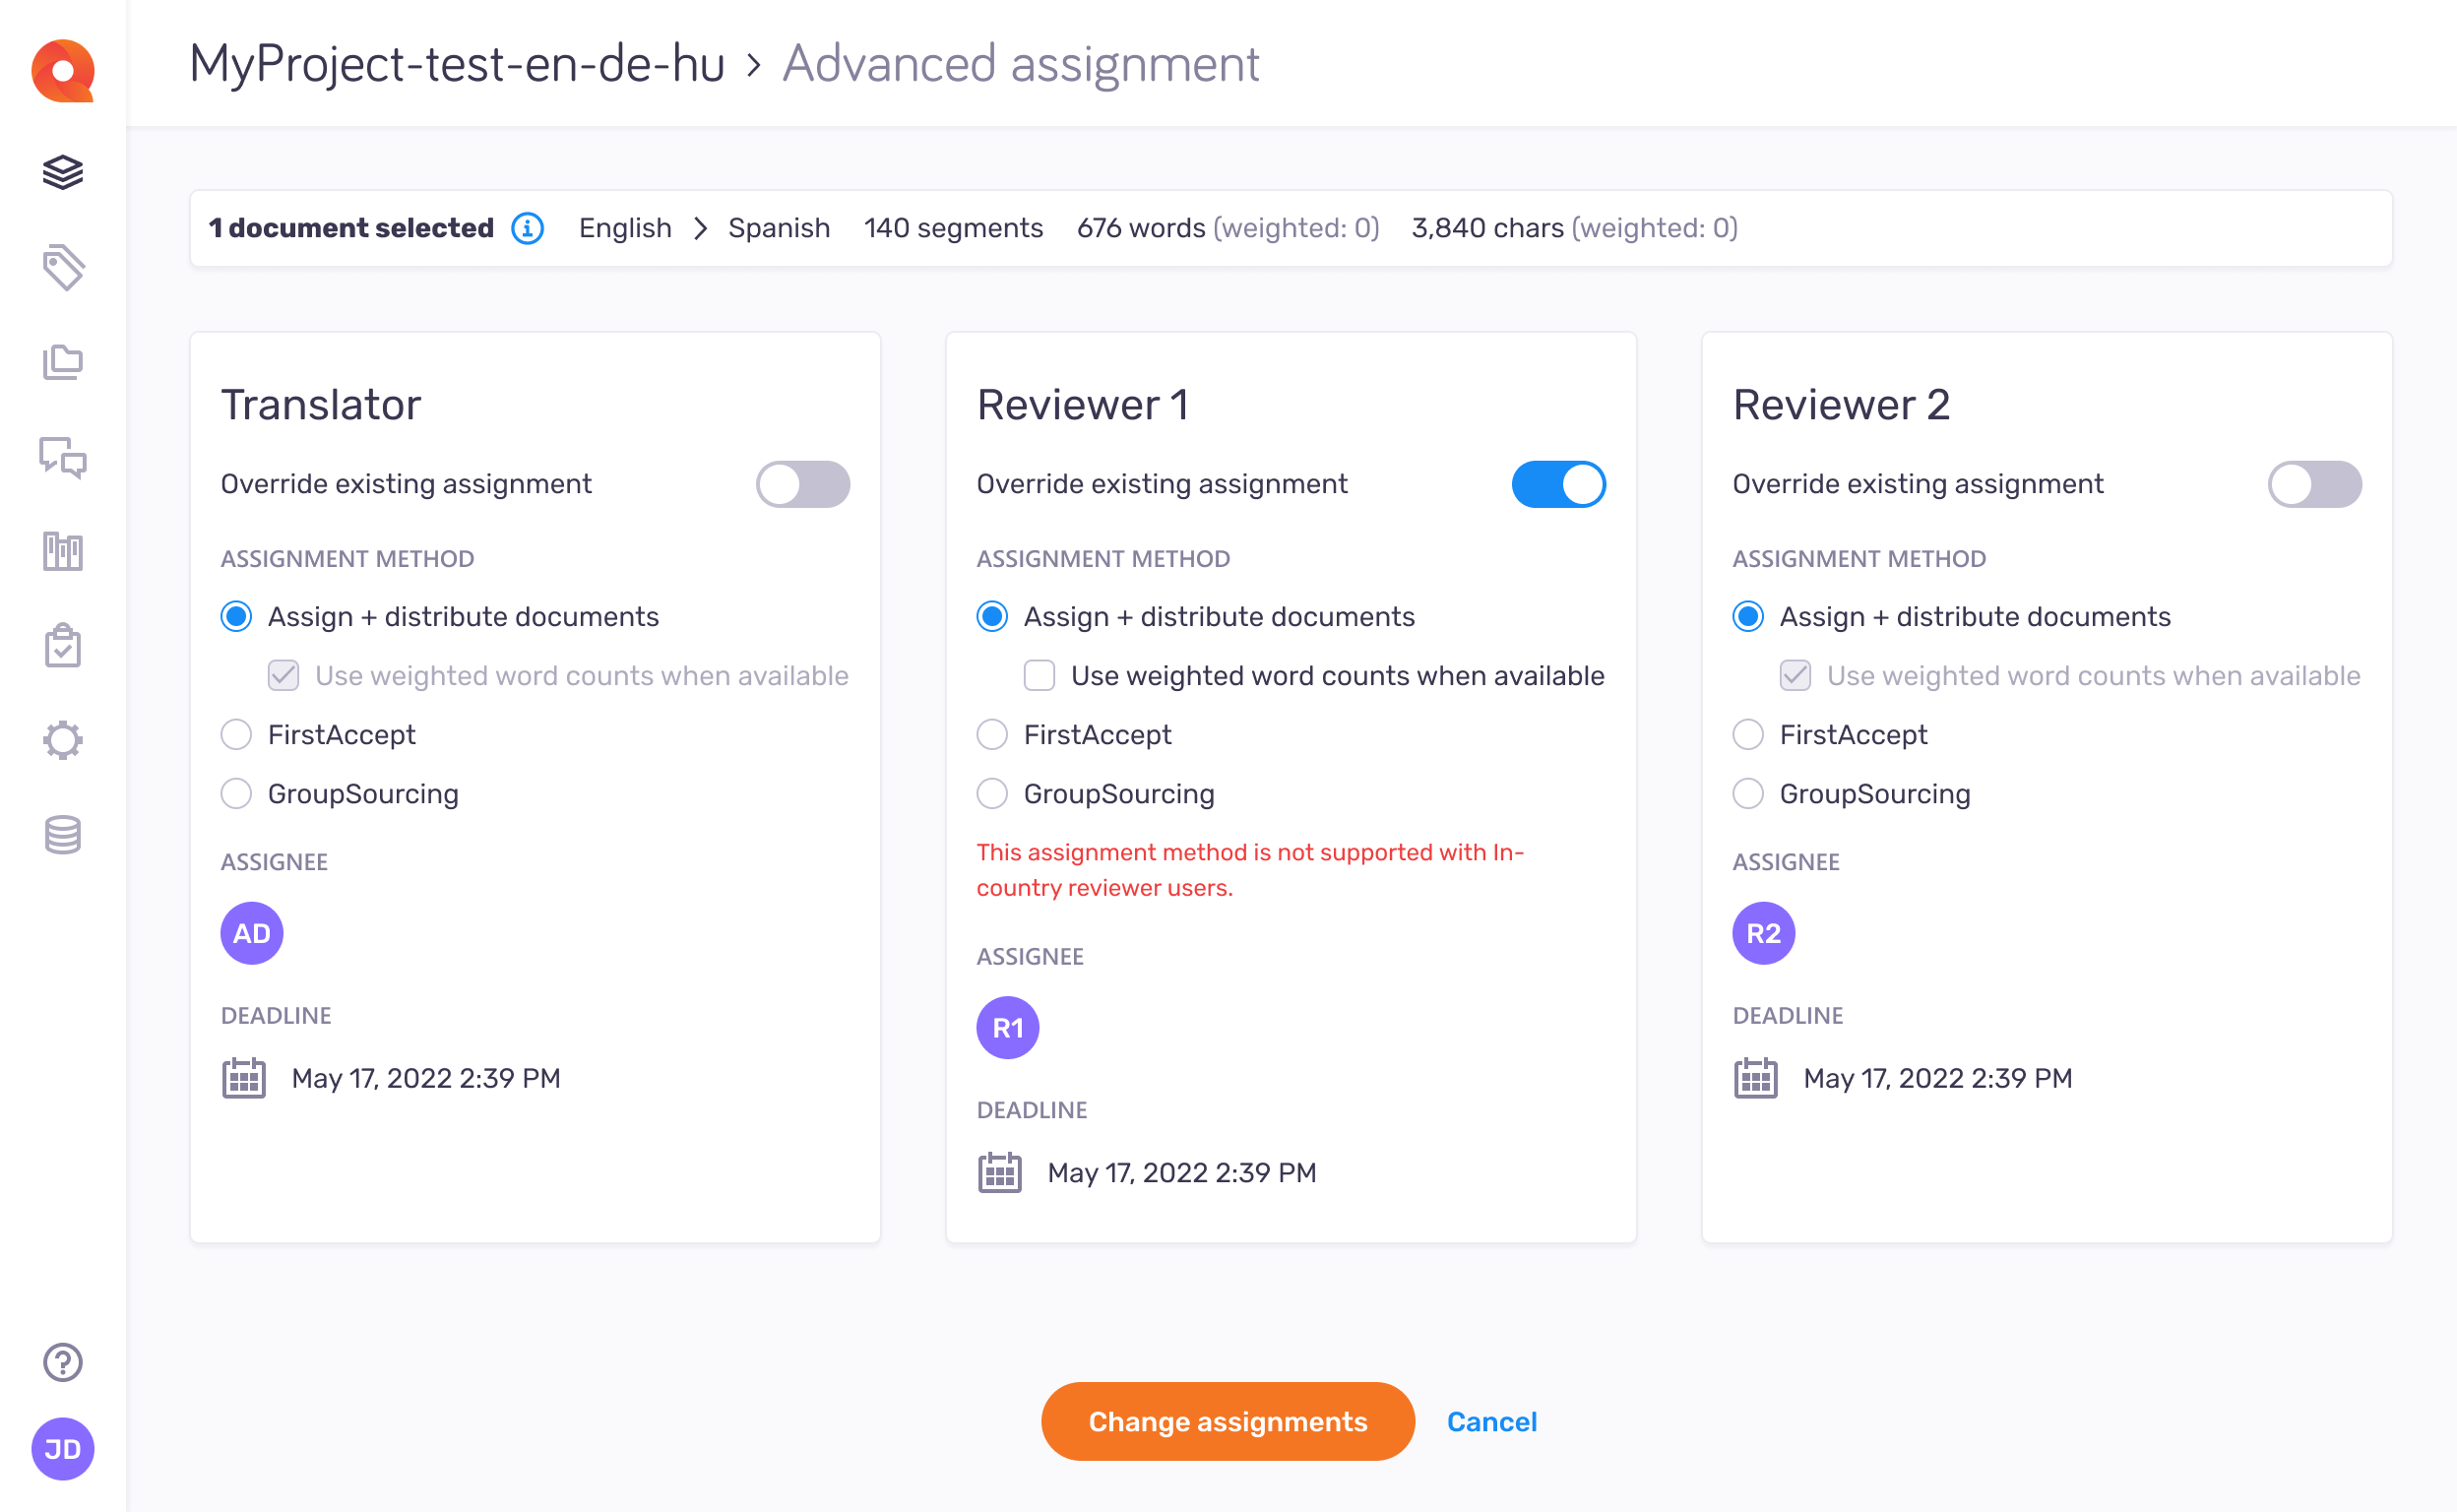Click the Translator assignee AD avatar
The width and height of the screenshot is (2457, 1512).
pos(251,931)
